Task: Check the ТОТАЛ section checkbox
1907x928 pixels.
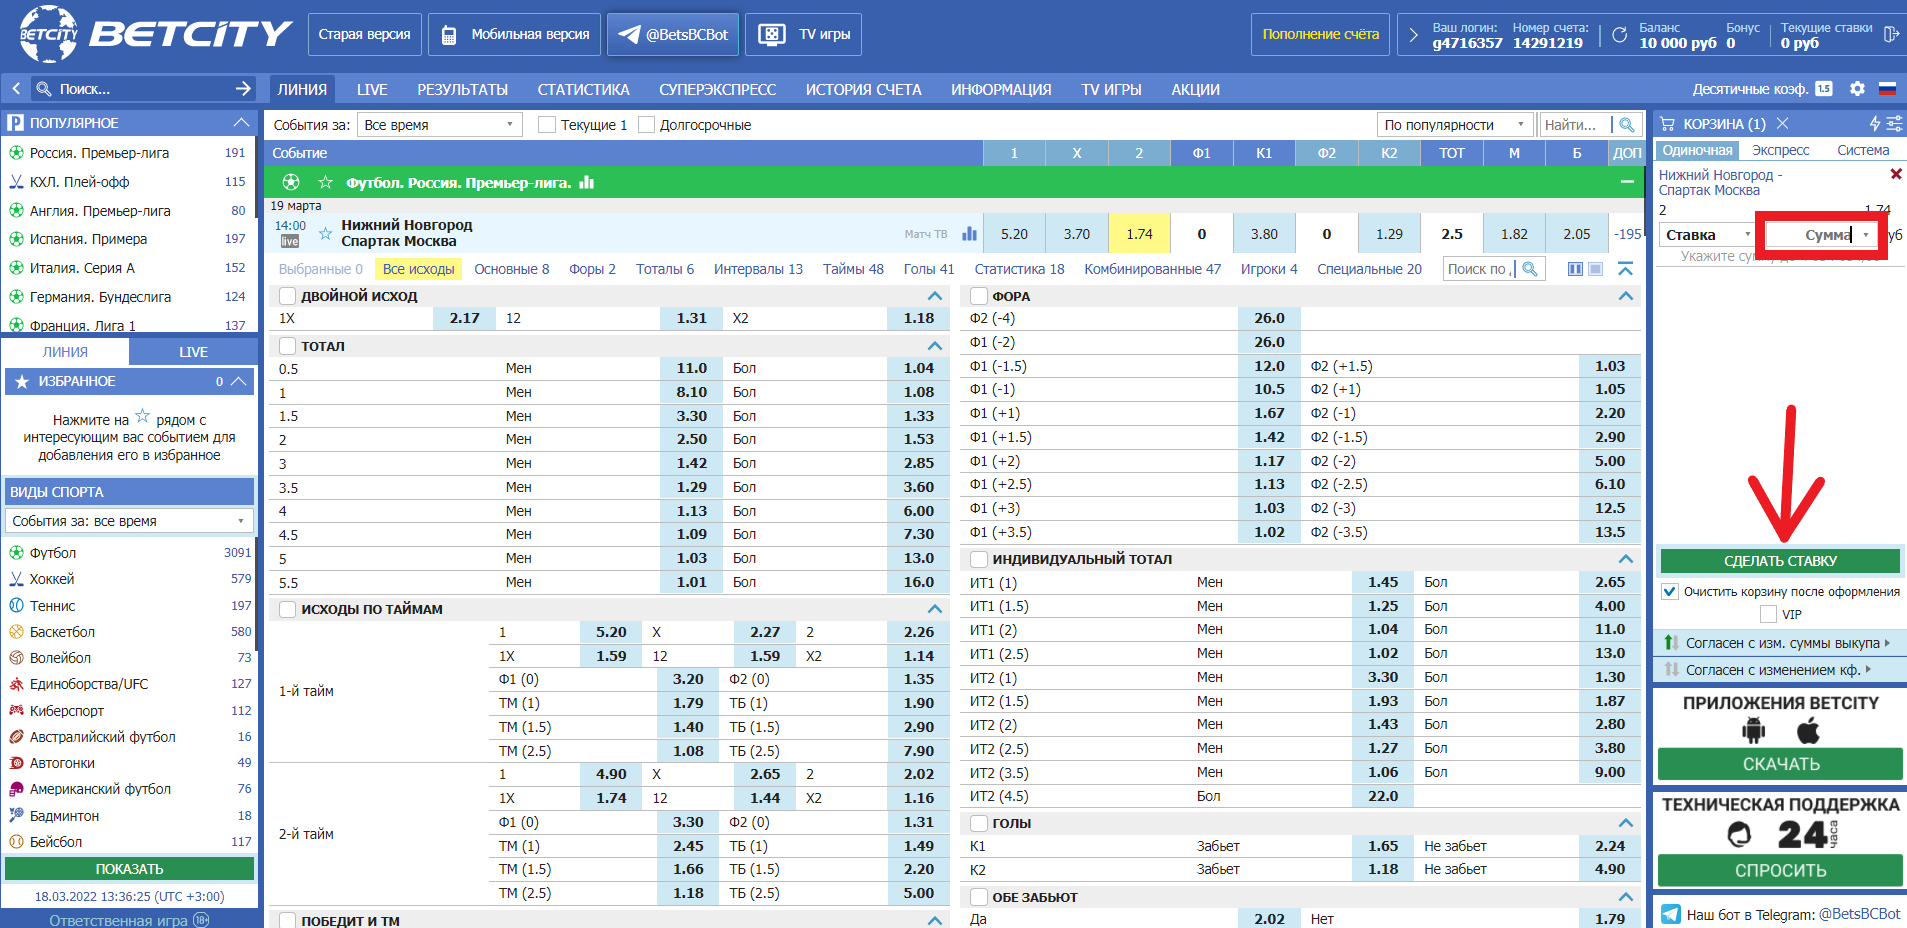Action: 288,346
